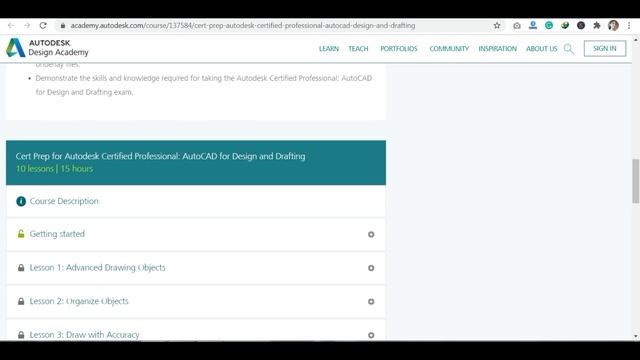Open the TEACH menu
Viewport: 640px width, 360px height.
click(x=358, y=49)
